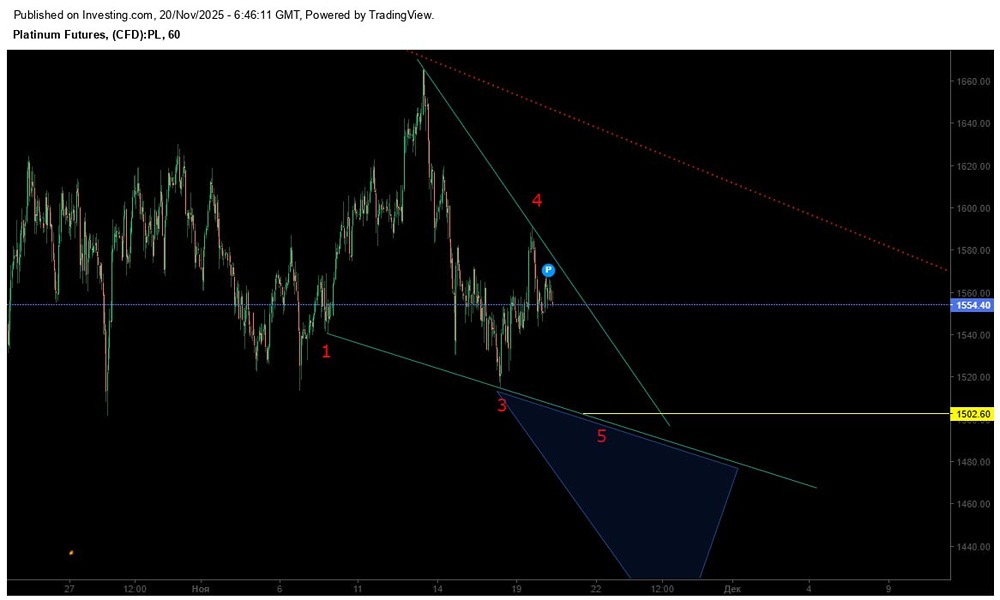The height and width of the screenshot is (600, 1000).
Task: Select the red wave label 4
Action: click(537, 200)
